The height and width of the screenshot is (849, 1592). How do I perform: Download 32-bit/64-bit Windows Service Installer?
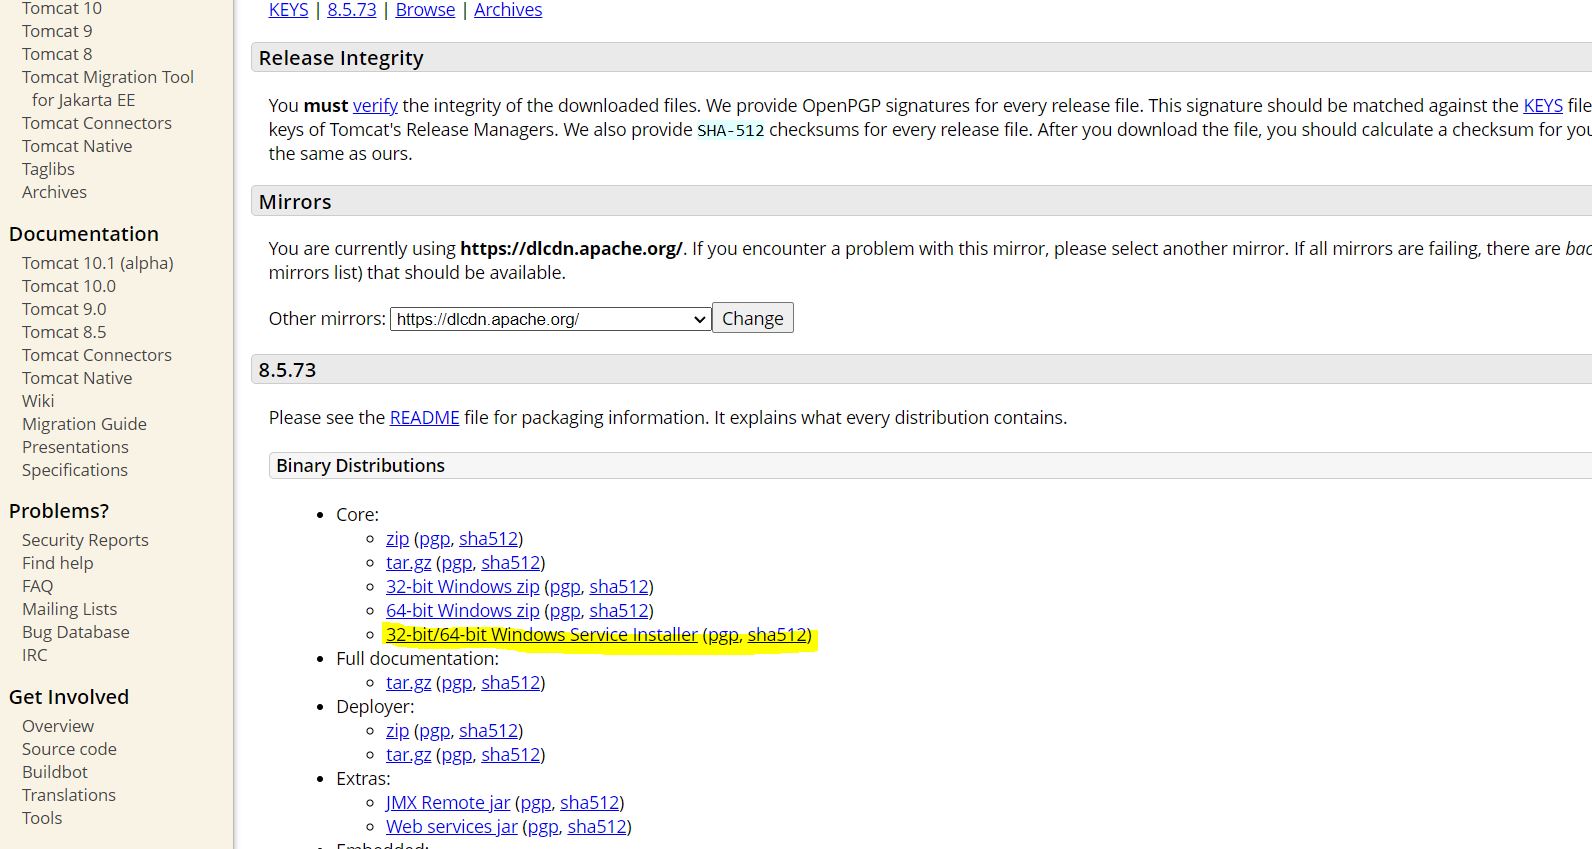tap(542, 634)
